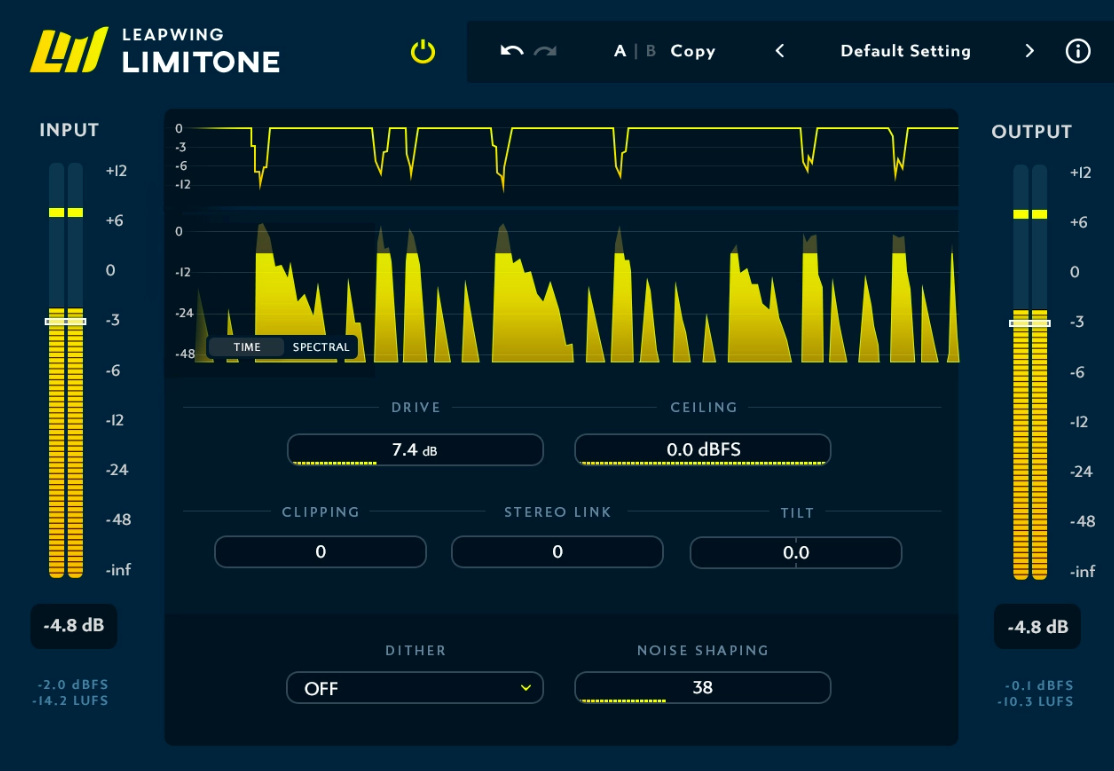
Task: Click the Leapwing logo icon
Action: pyautogui.click(x=69, y=50)
